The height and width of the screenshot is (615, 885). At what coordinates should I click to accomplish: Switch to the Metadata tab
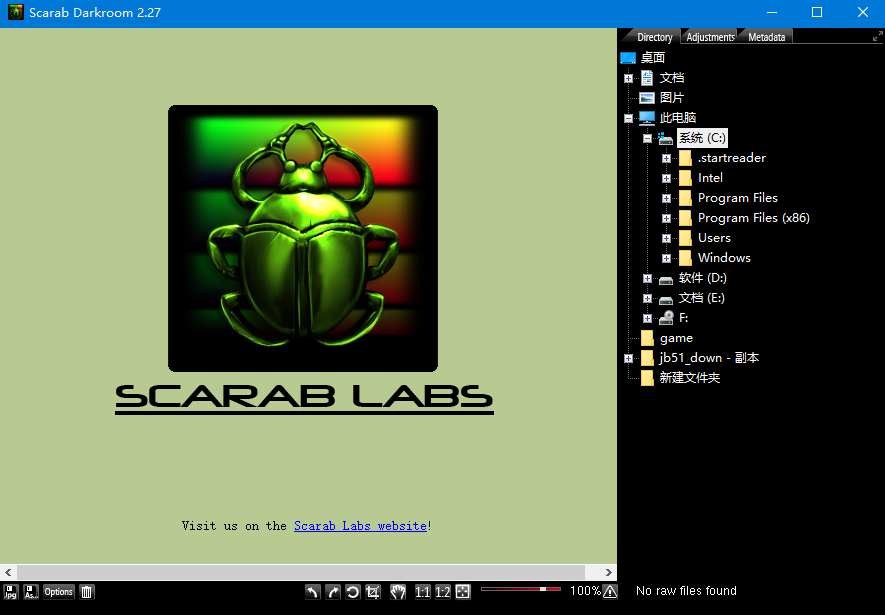click(766, 37)
